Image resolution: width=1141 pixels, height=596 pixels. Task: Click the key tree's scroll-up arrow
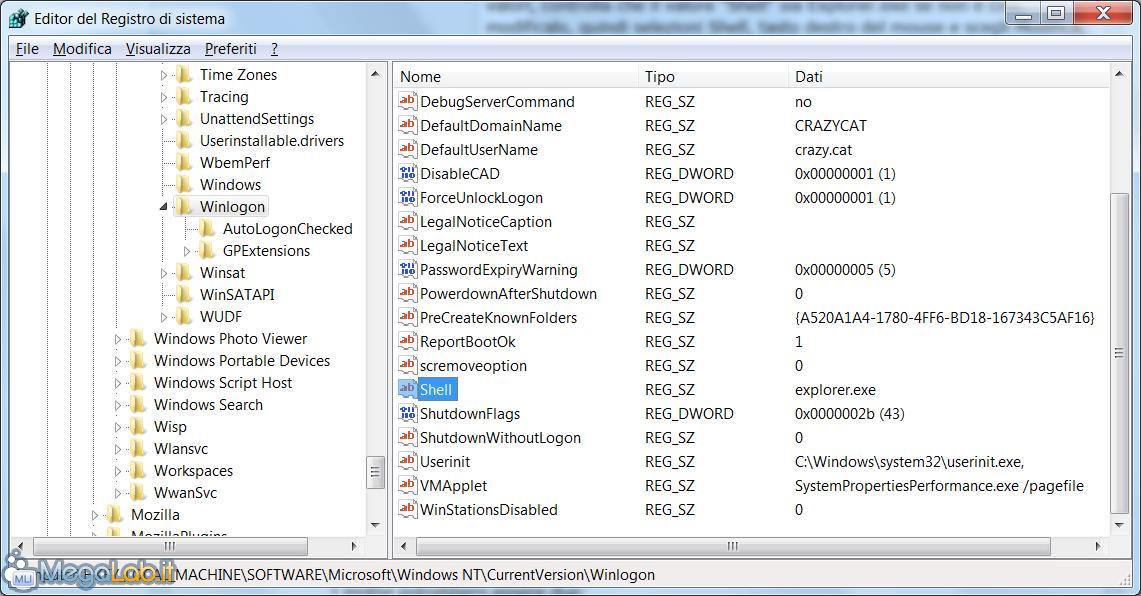[375, 73]
